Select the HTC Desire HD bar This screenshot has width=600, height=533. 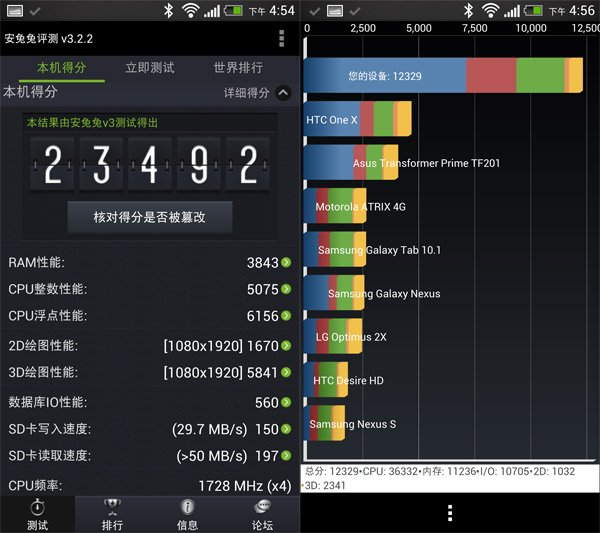pos(326,380)
